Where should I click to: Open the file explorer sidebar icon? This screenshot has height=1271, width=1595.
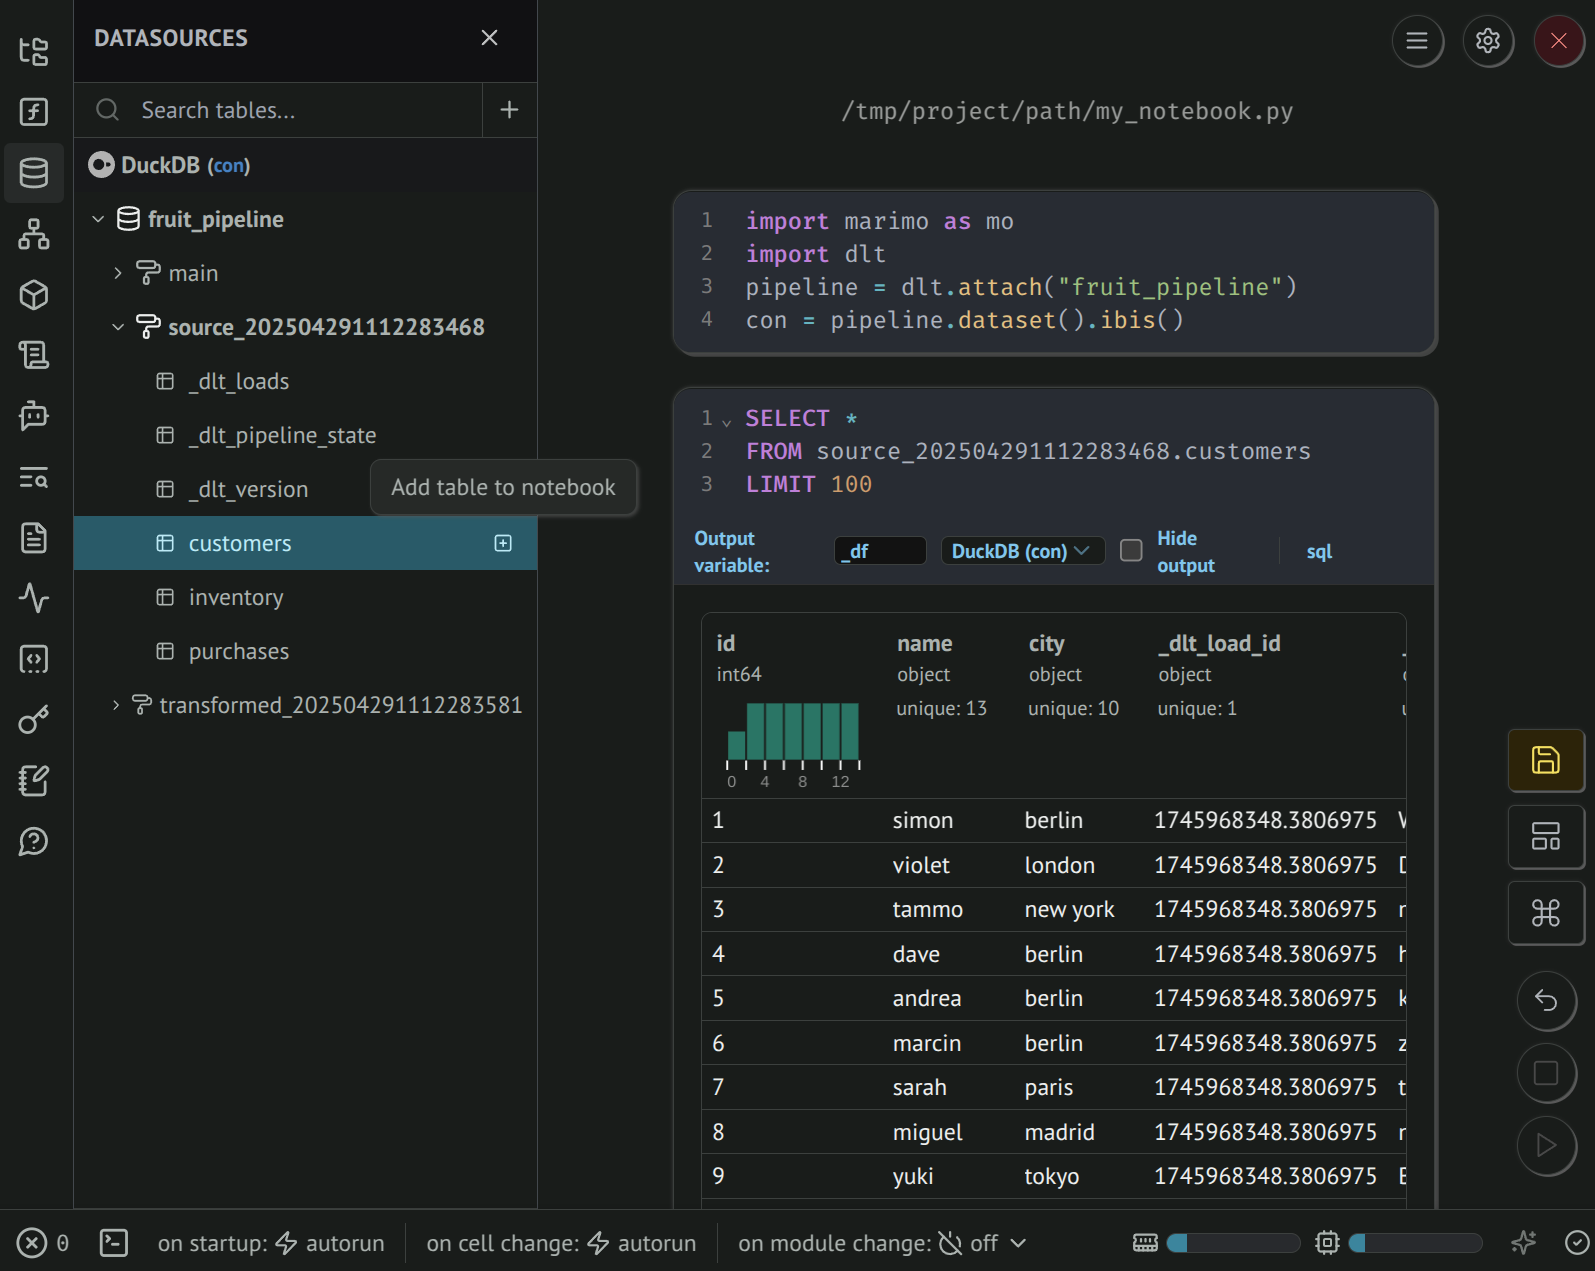[34, 51]
